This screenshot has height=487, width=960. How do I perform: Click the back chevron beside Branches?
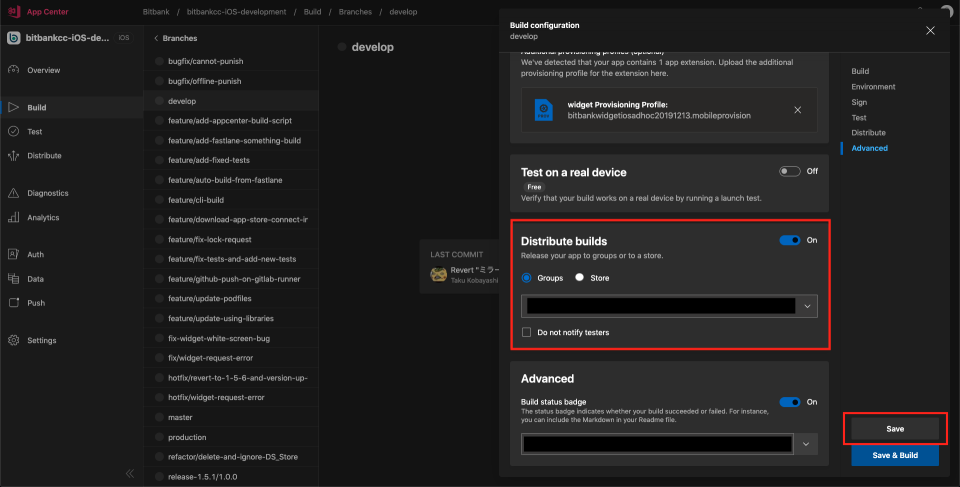click(156, 38)
